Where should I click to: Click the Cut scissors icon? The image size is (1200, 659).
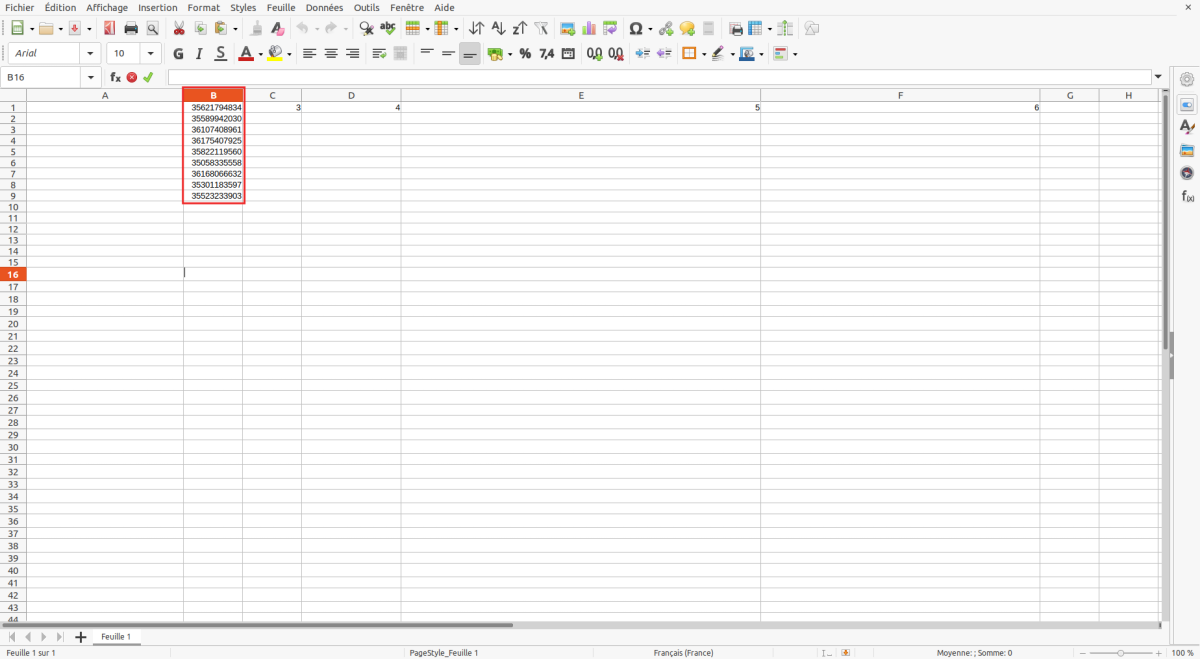coord(179,29)
